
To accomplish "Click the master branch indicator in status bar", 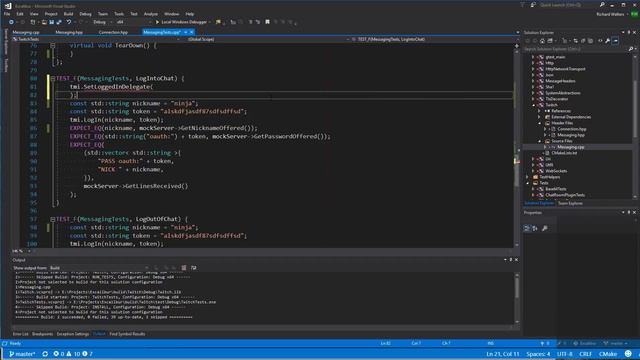I will click(x=22, y=354).
